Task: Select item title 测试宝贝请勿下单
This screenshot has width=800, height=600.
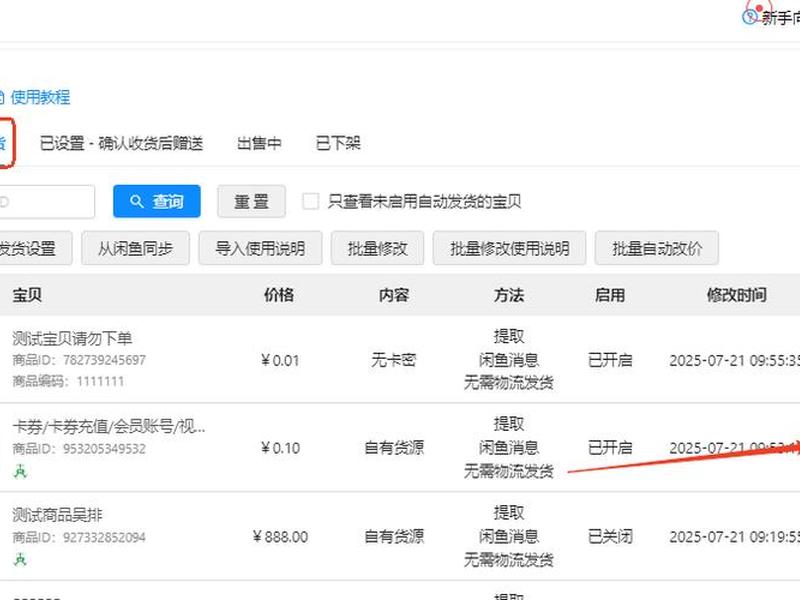Action: pyautogui.click(x=72, y=338)
